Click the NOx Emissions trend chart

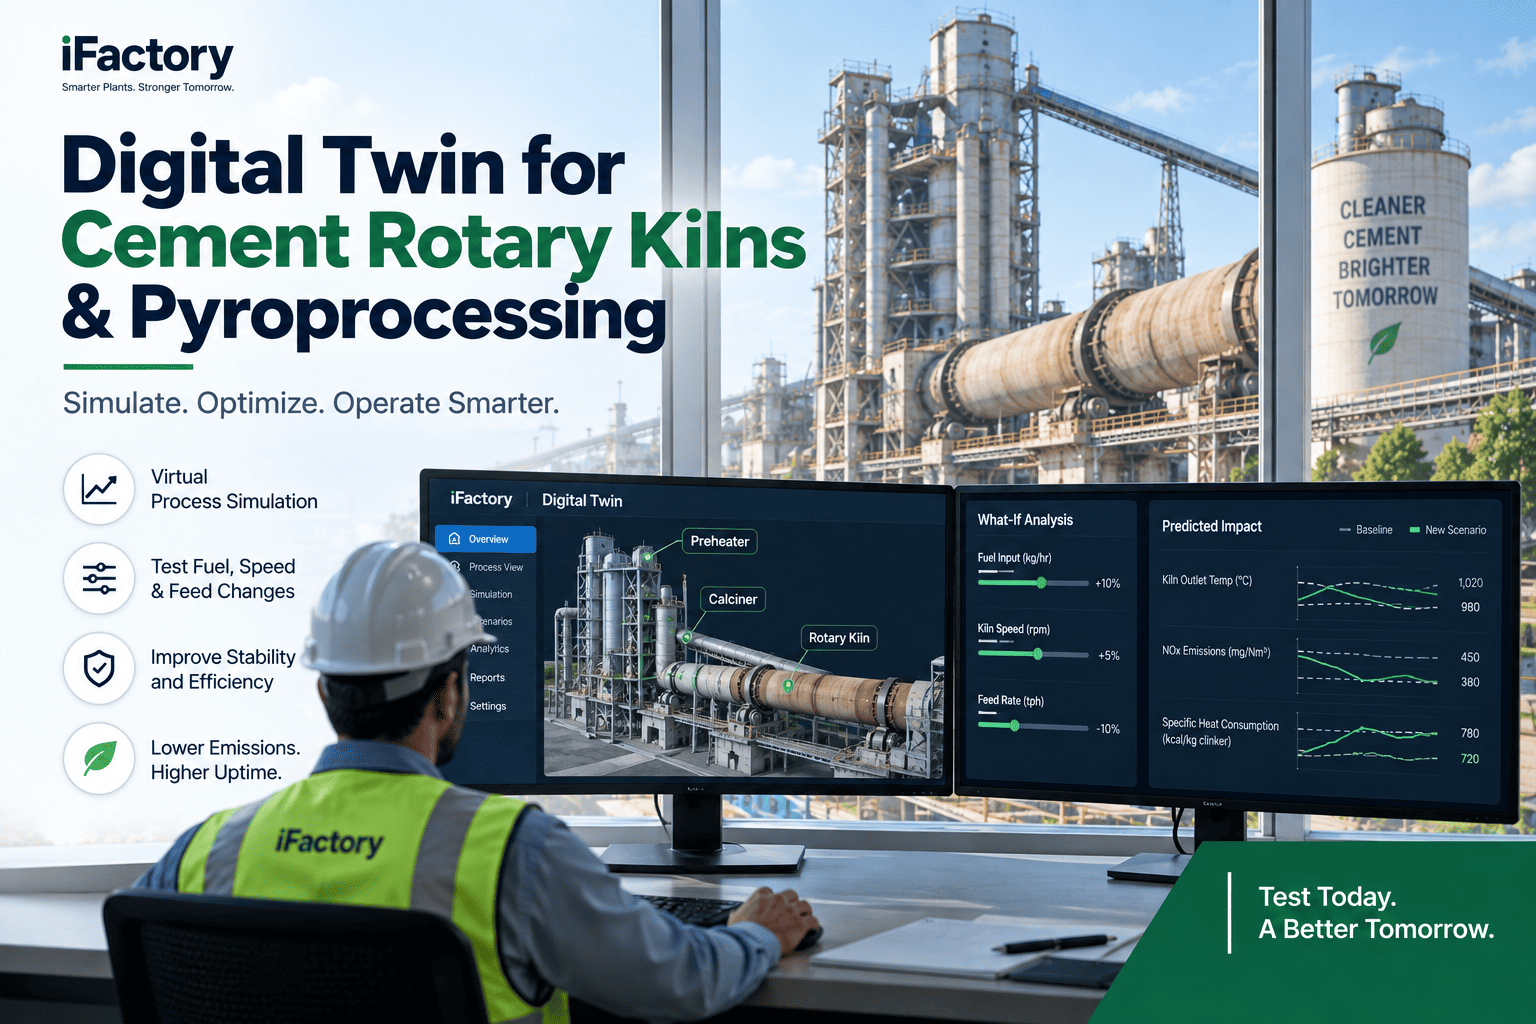(x=1367, y=667)
